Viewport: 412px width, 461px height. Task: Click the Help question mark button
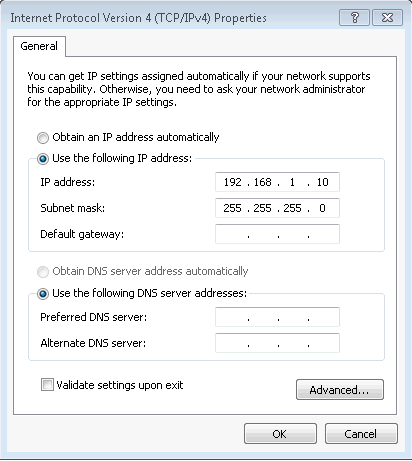(354, 17)
